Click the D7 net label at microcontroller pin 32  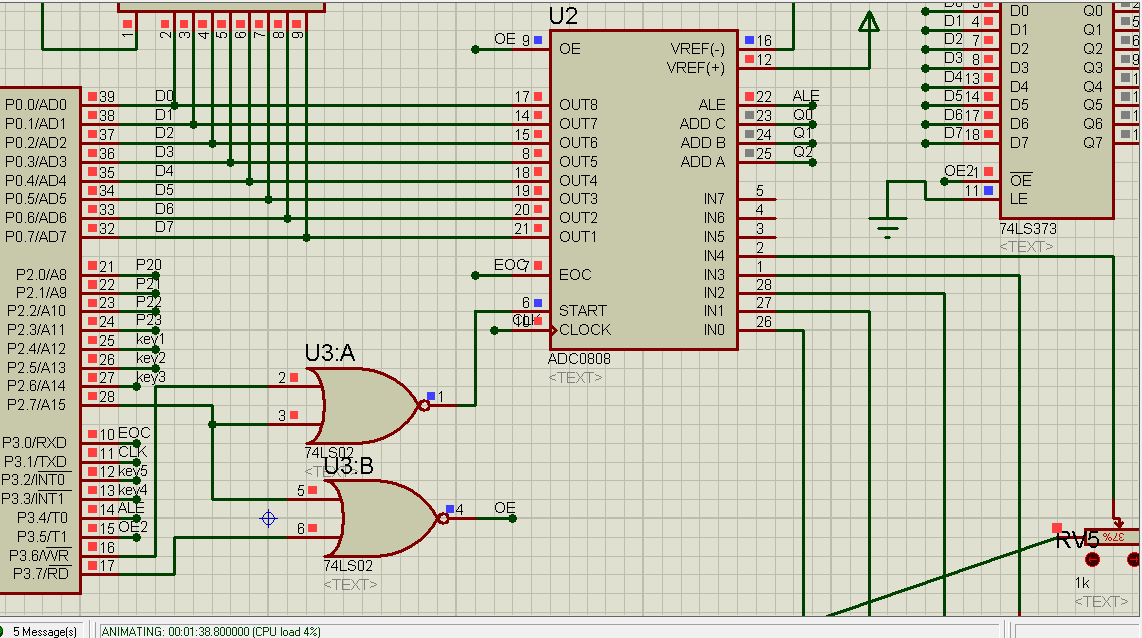pos(164,227)
